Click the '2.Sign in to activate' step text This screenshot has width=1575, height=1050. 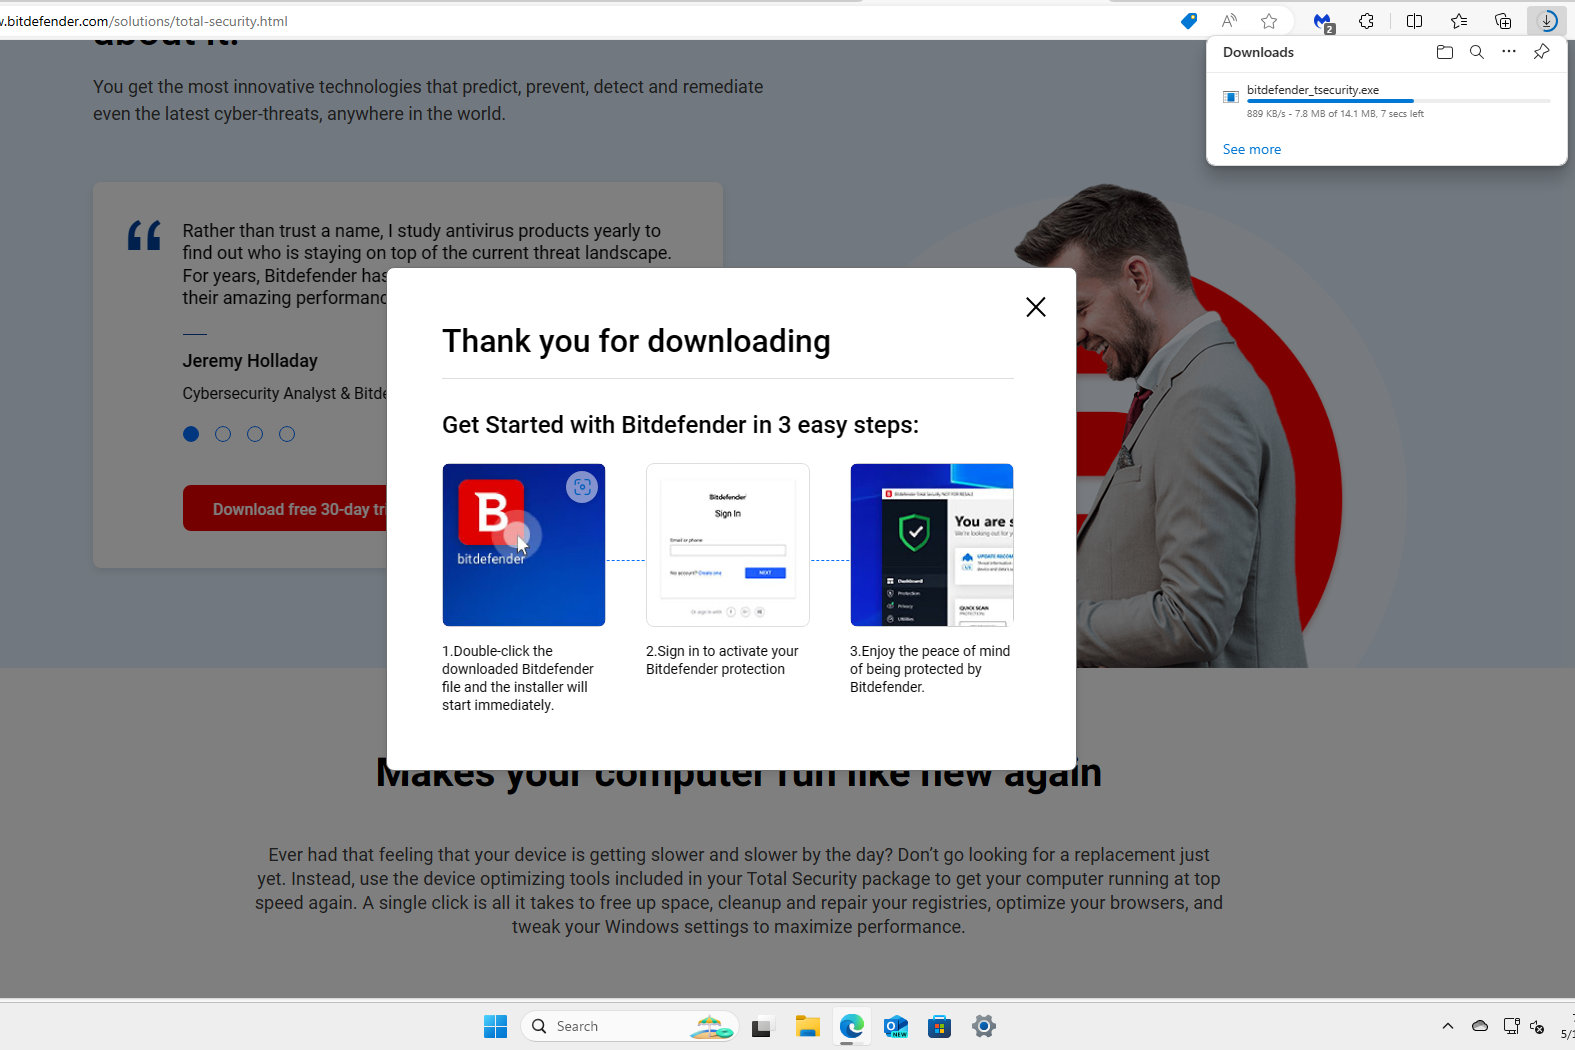click(722, 660)
